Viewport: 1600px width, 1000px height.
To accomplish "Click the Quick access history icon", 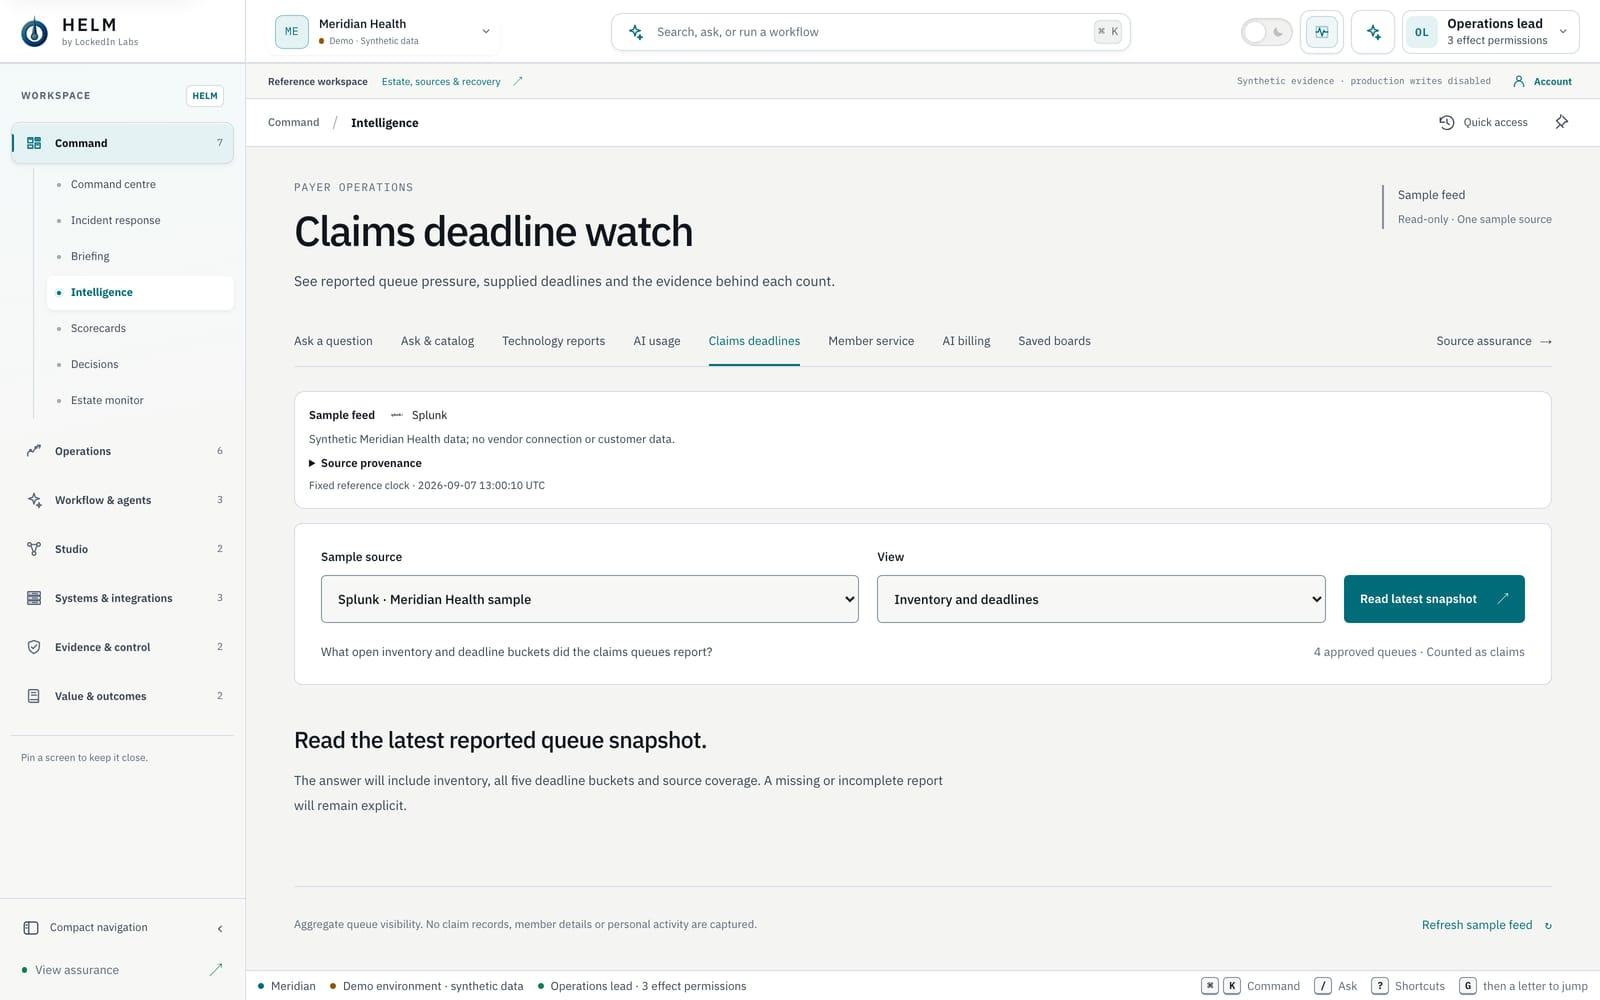I will pos(1446,122).
